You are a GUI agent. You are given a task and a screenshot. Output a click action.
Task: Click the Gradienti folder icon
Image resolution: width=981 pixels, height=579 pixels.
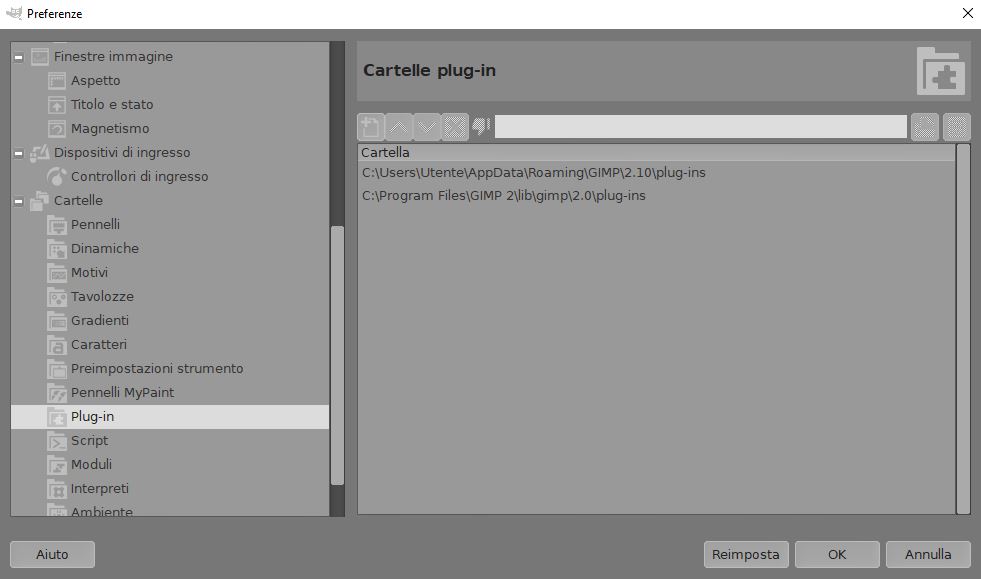point(57,320)
